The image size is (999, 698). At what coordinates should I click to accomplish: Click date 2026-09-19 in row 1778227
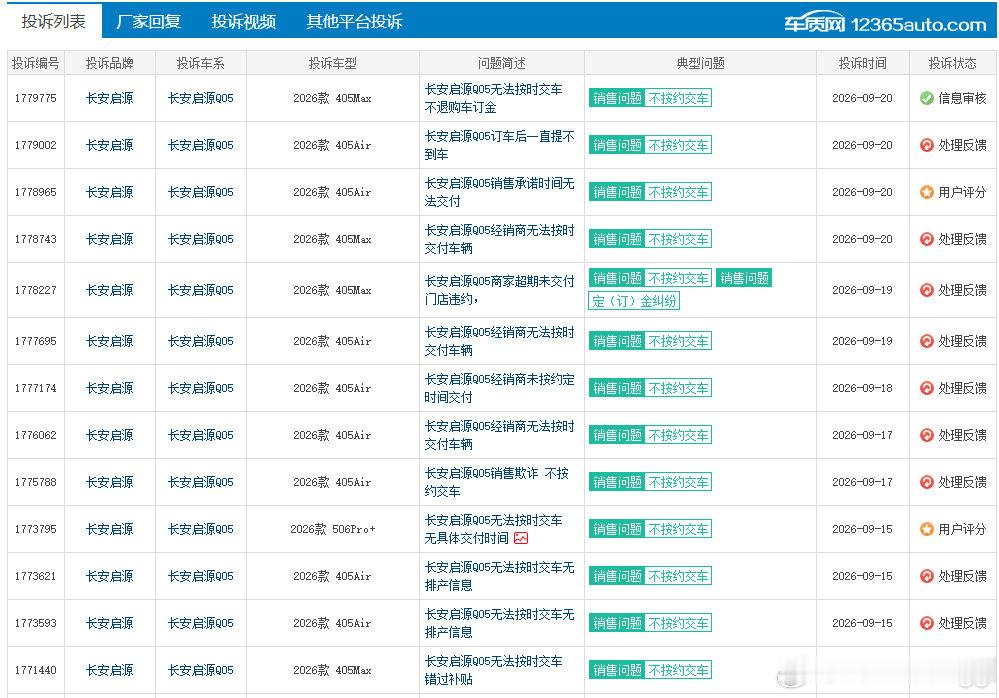point(862,290)
